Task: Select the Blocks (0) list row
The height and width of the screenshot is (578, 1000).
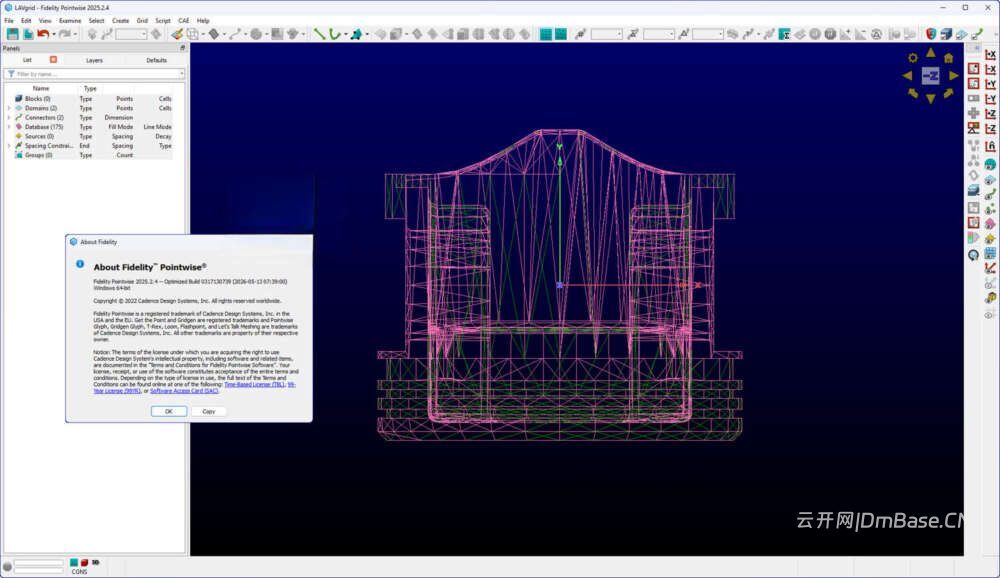Action: (94, 99)
